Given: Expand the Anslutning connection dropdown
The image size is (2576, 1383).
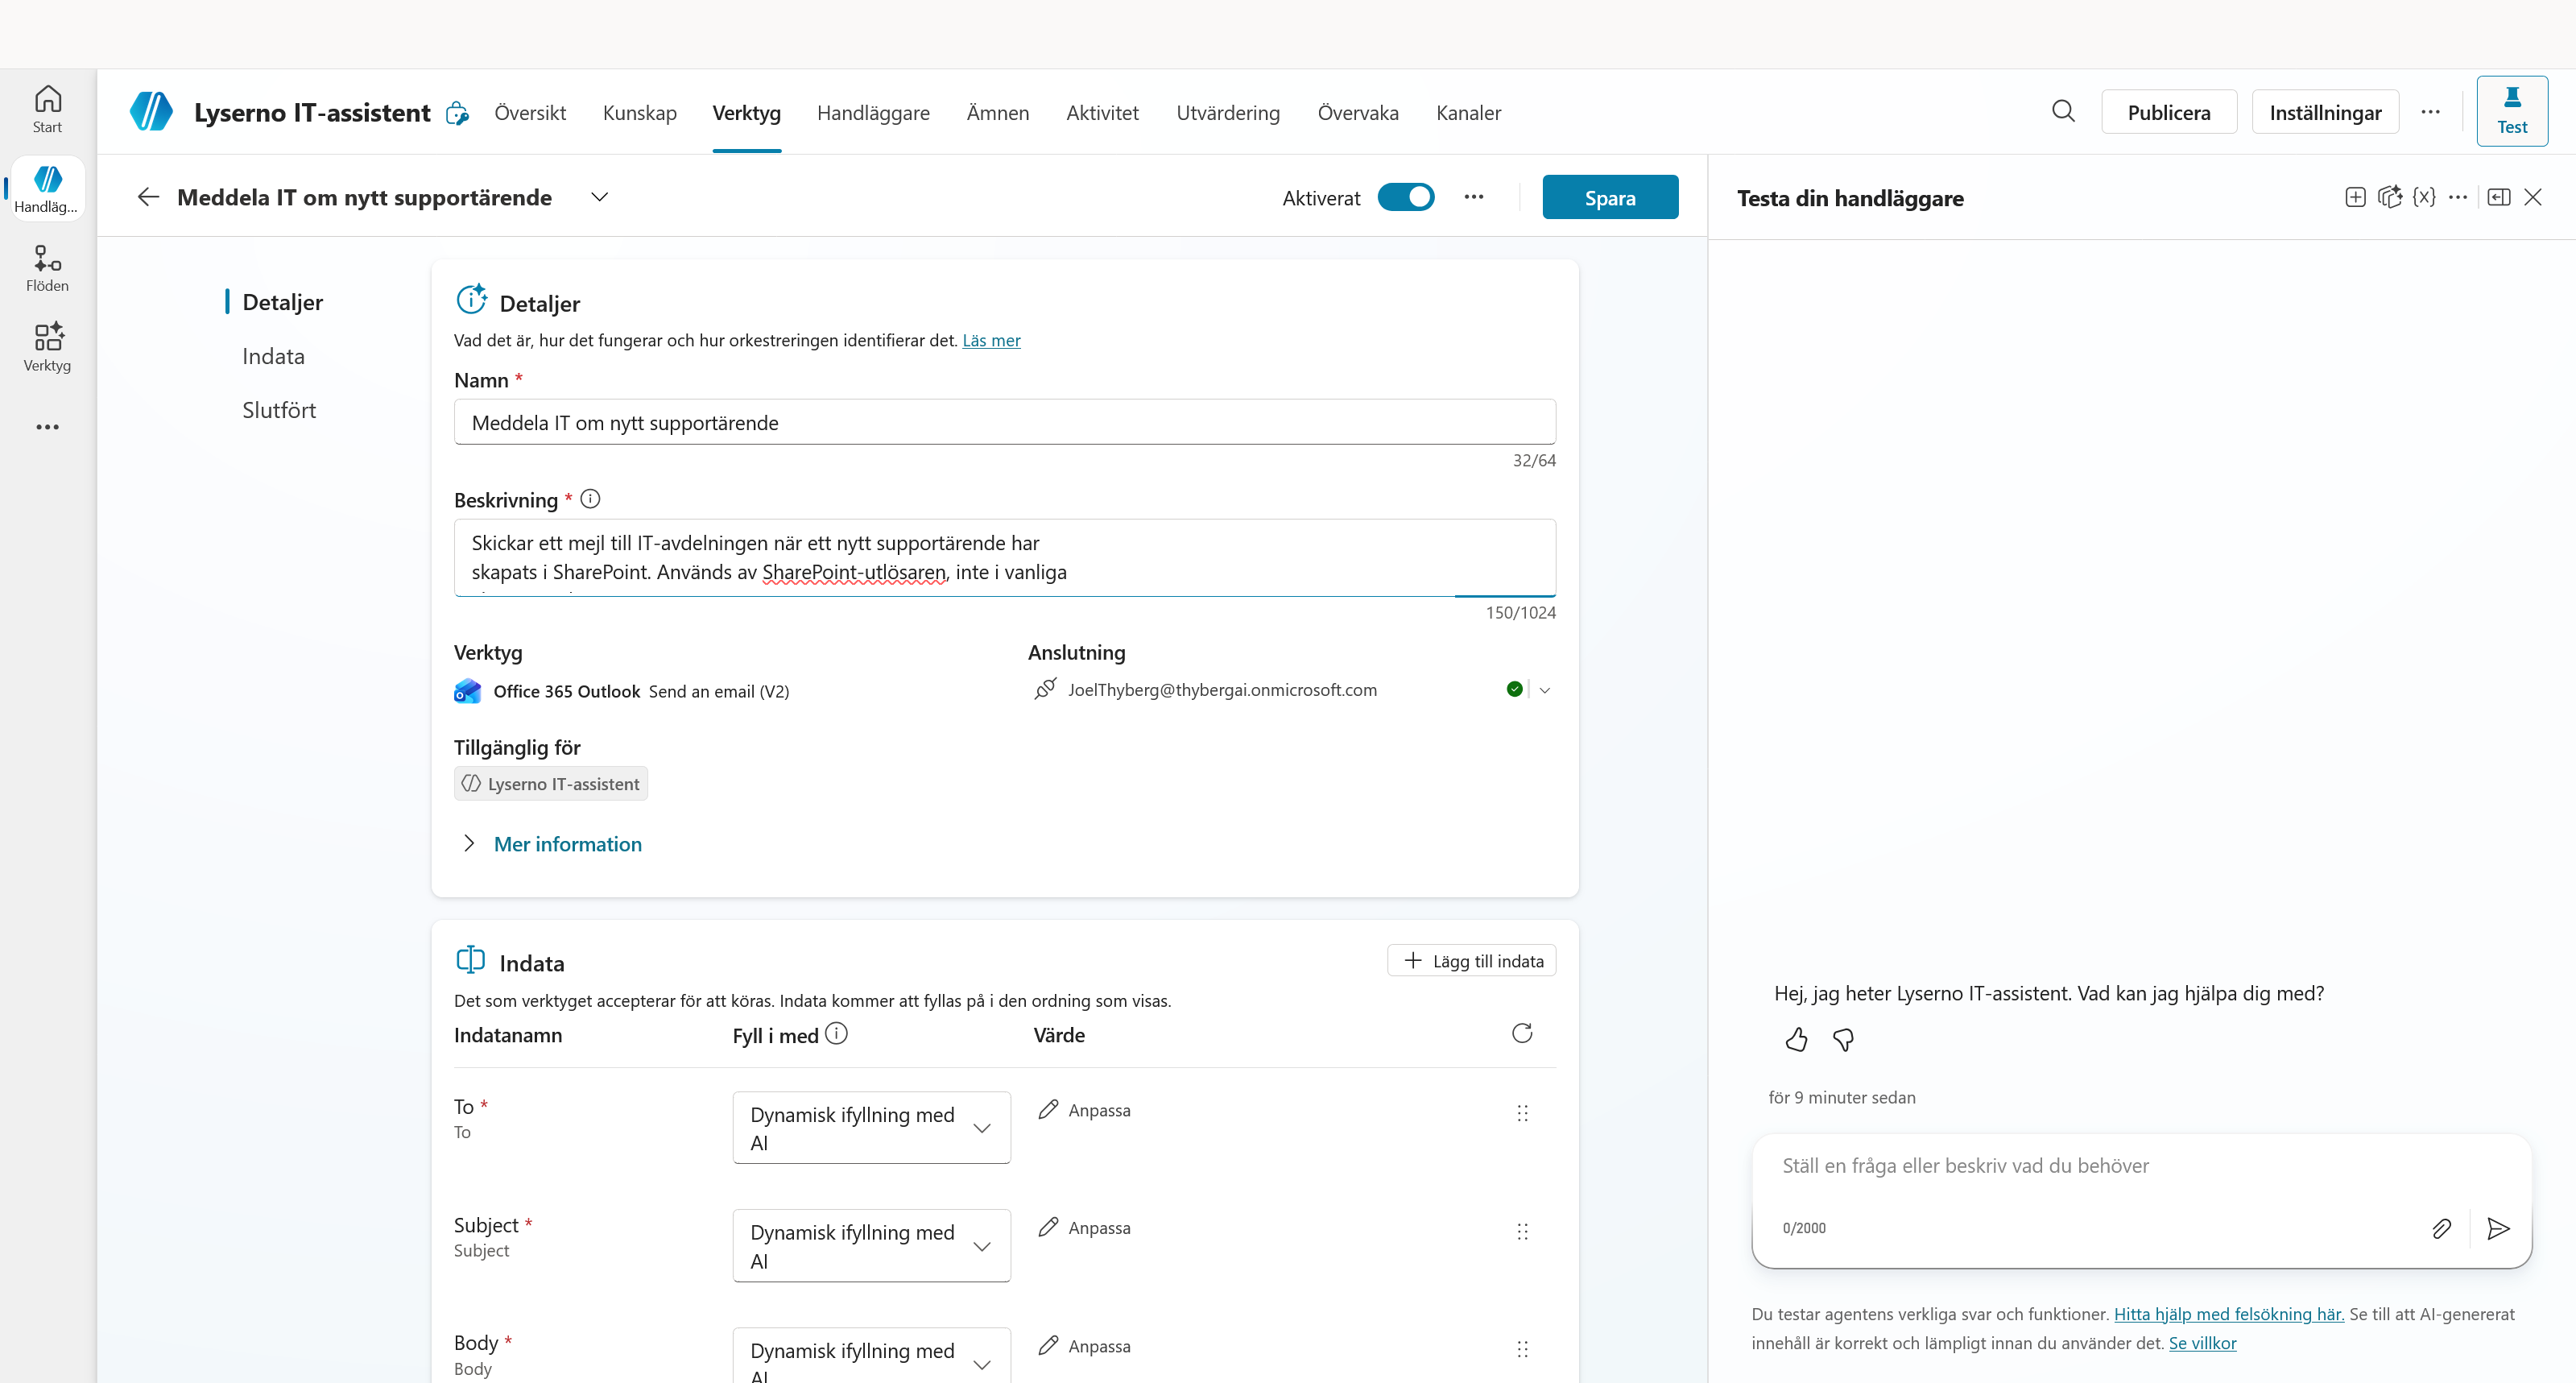Looking at the screenshot, I should tap(1544, 690).
